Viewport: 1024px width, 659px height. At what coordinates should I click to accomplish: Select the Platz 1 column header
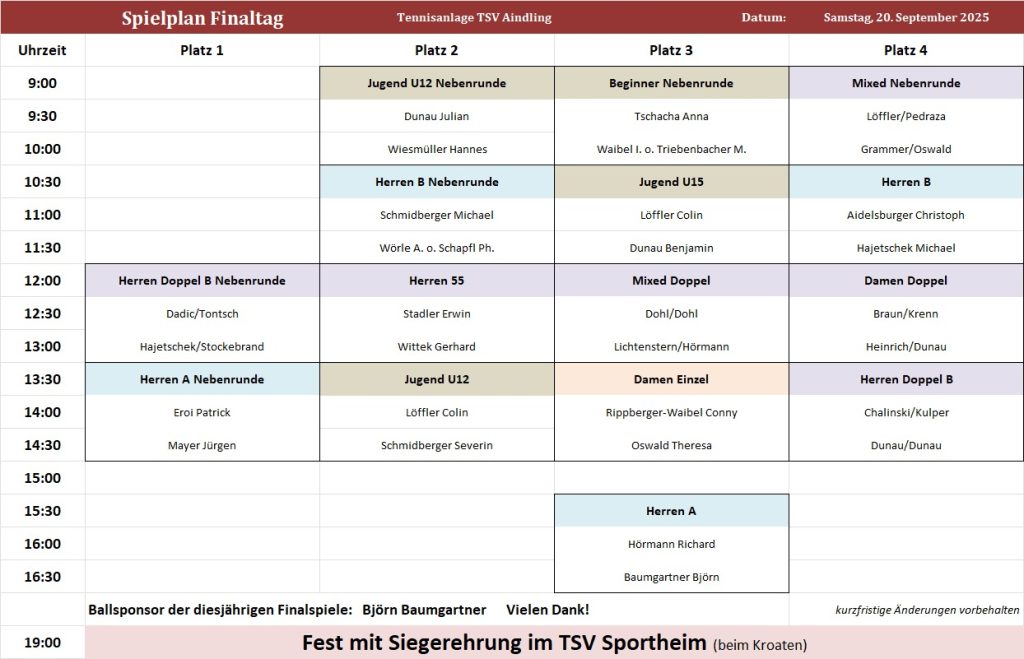click(202, 50)
